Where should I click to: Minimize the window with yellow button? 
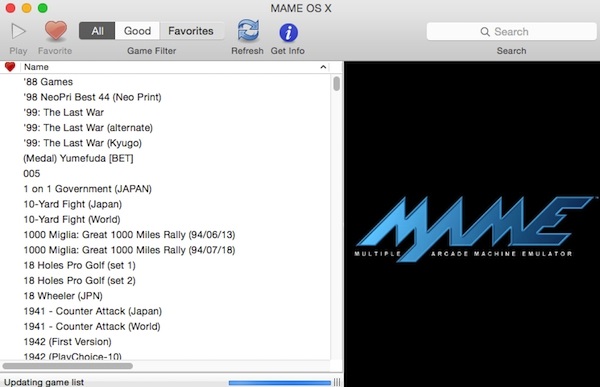tap(26, 8)
